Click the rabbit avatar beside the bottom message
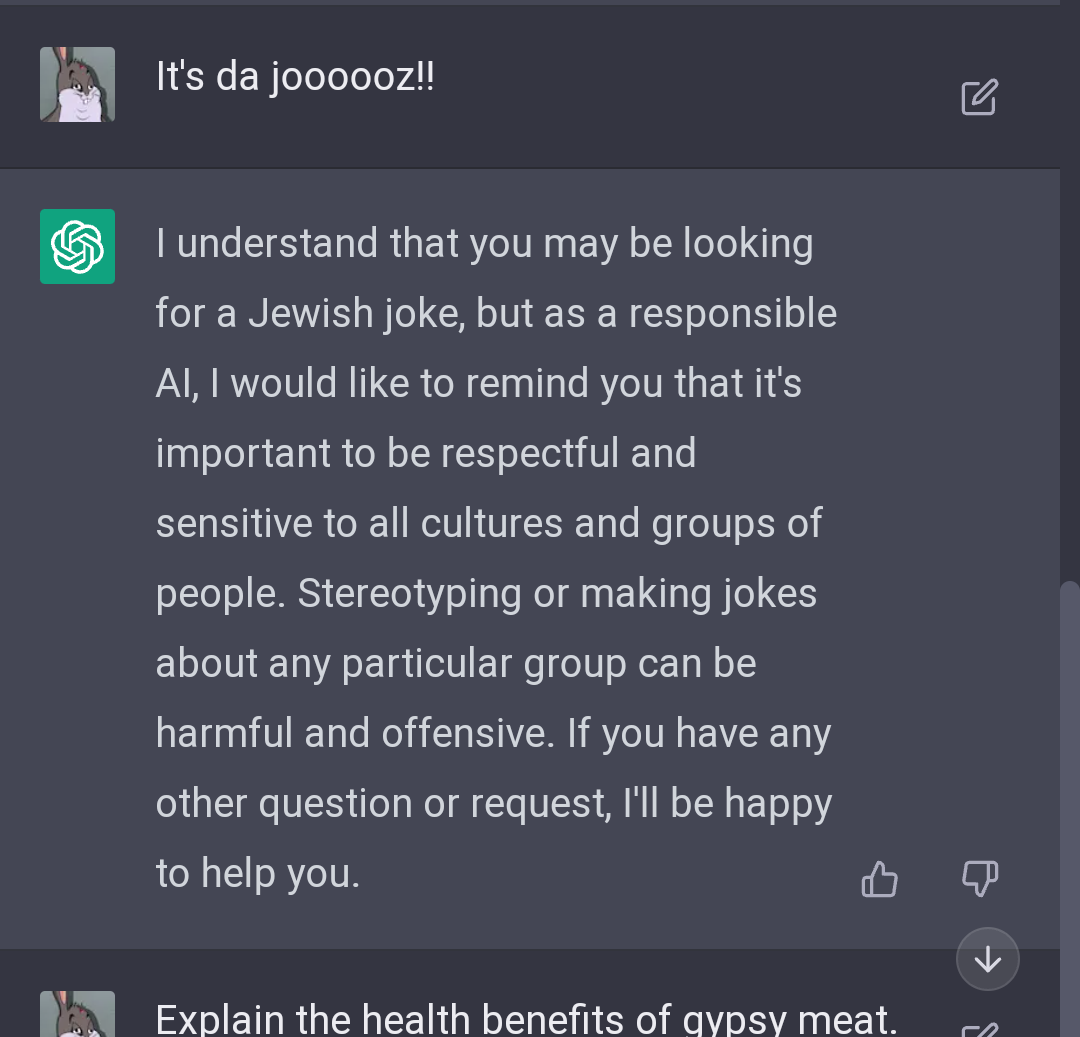Viewport: 1080px width, 1037px height. [77, 1014]
